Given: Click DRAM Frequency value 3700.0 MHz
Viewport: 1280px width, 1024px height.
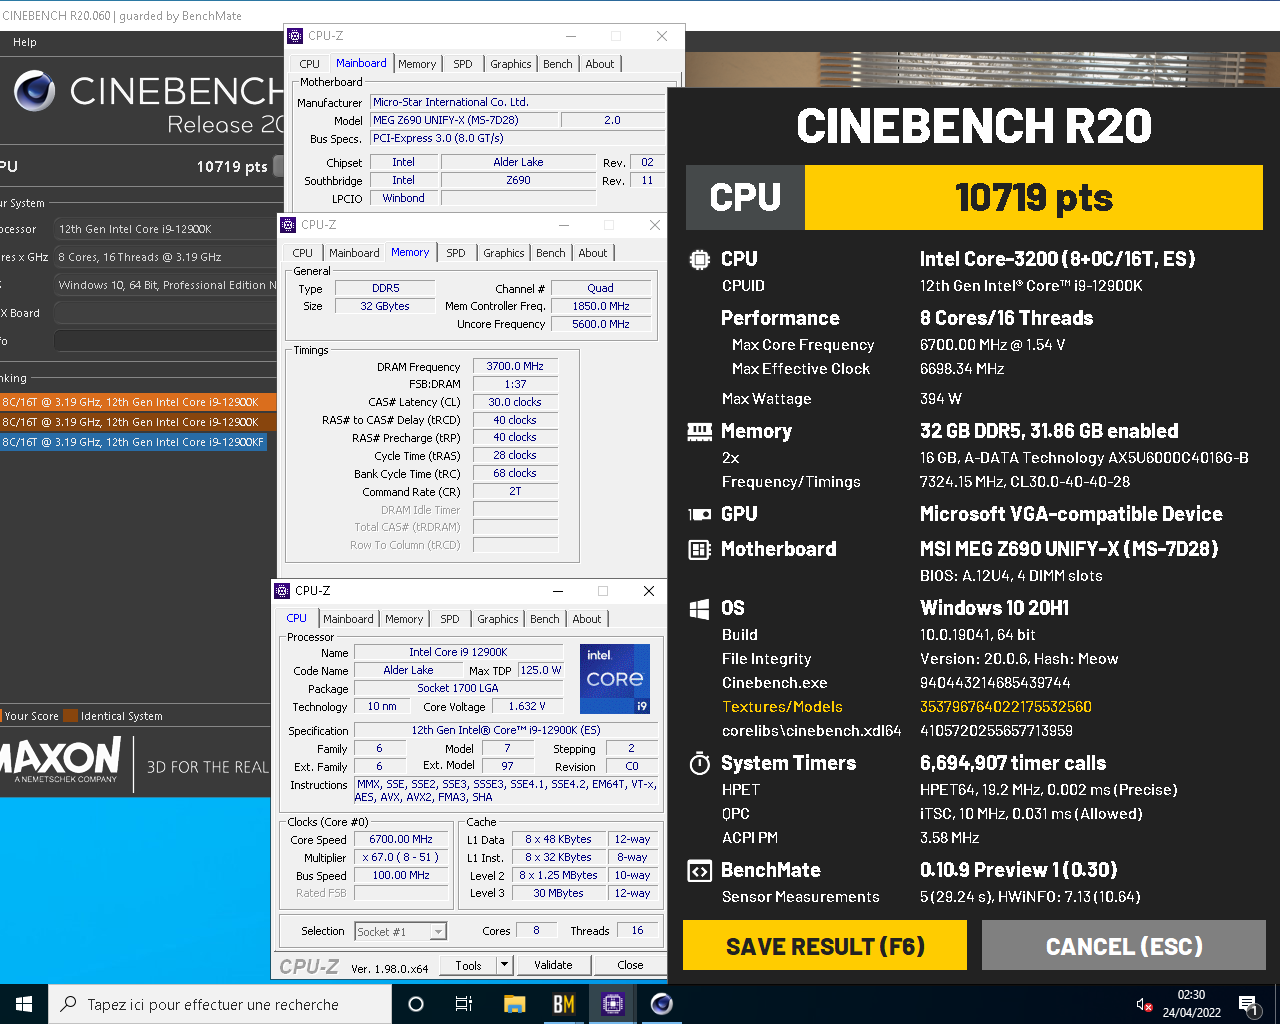Looking at the screenshot, I should pyautogui.click(x=515, y=367).
